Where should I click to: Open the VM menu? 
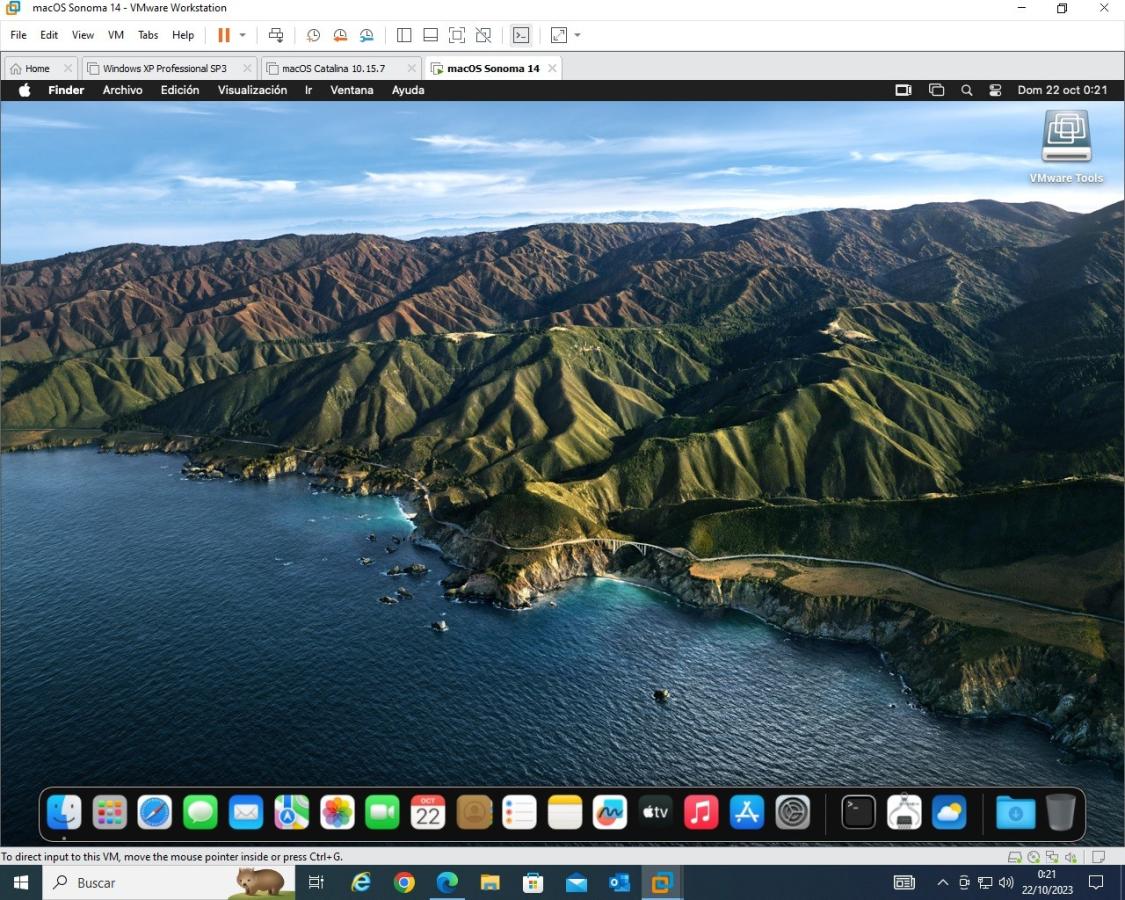tap(116, 35)
